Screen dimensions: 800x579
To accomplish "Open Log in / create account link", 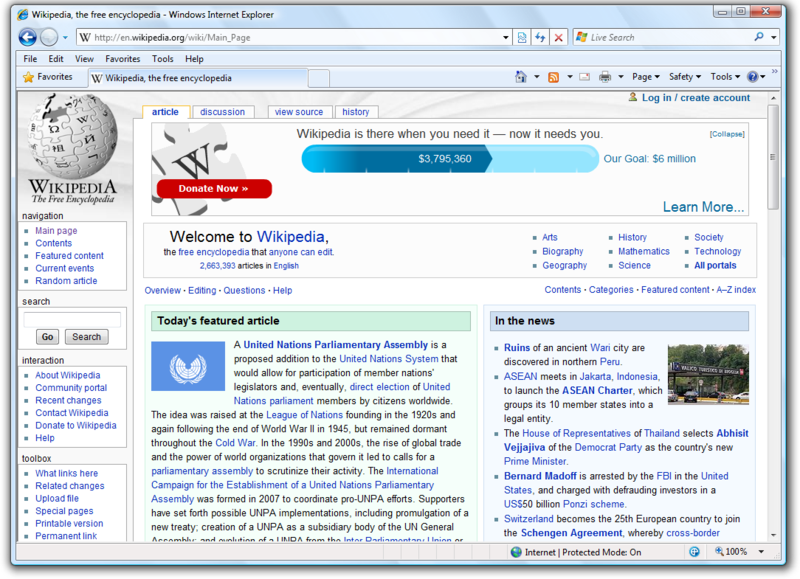I will [696, 97].
